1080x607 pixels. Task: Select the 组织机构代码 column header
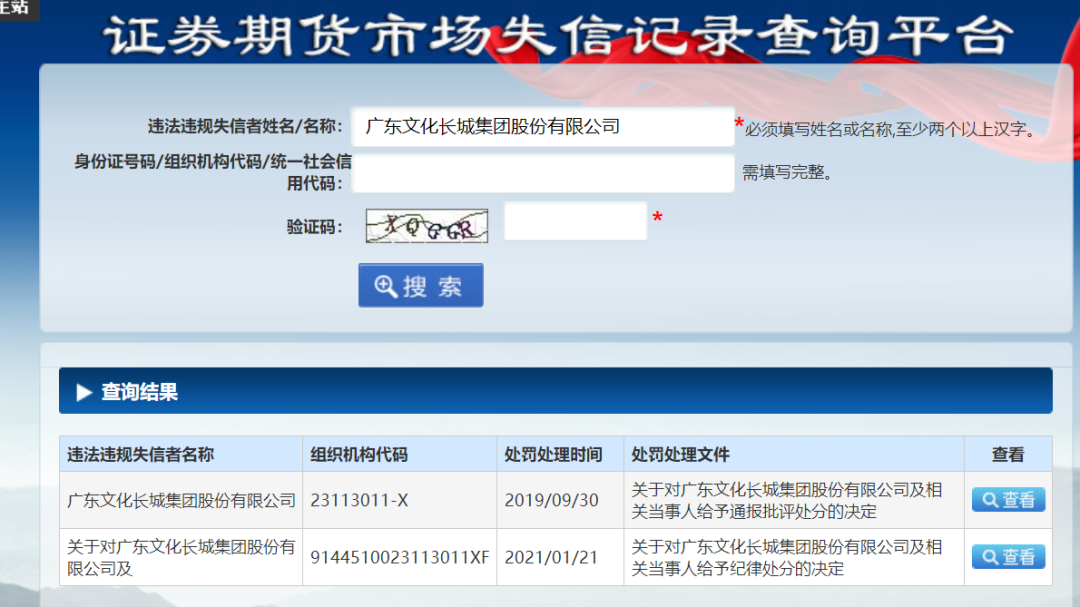coord(399,454)
